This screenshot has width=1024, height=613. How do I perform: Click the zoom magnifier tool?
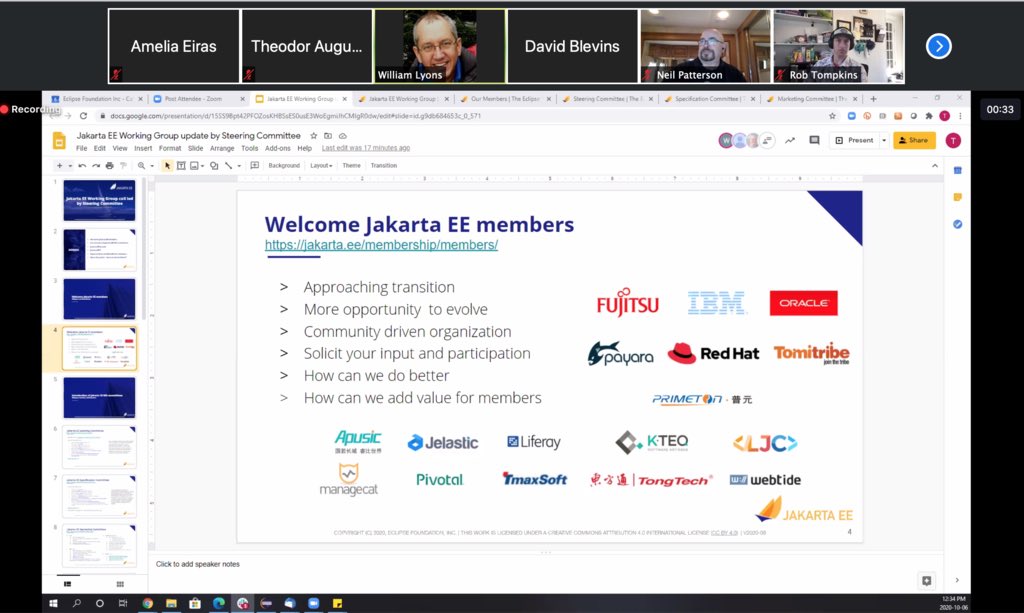[141, 166]
